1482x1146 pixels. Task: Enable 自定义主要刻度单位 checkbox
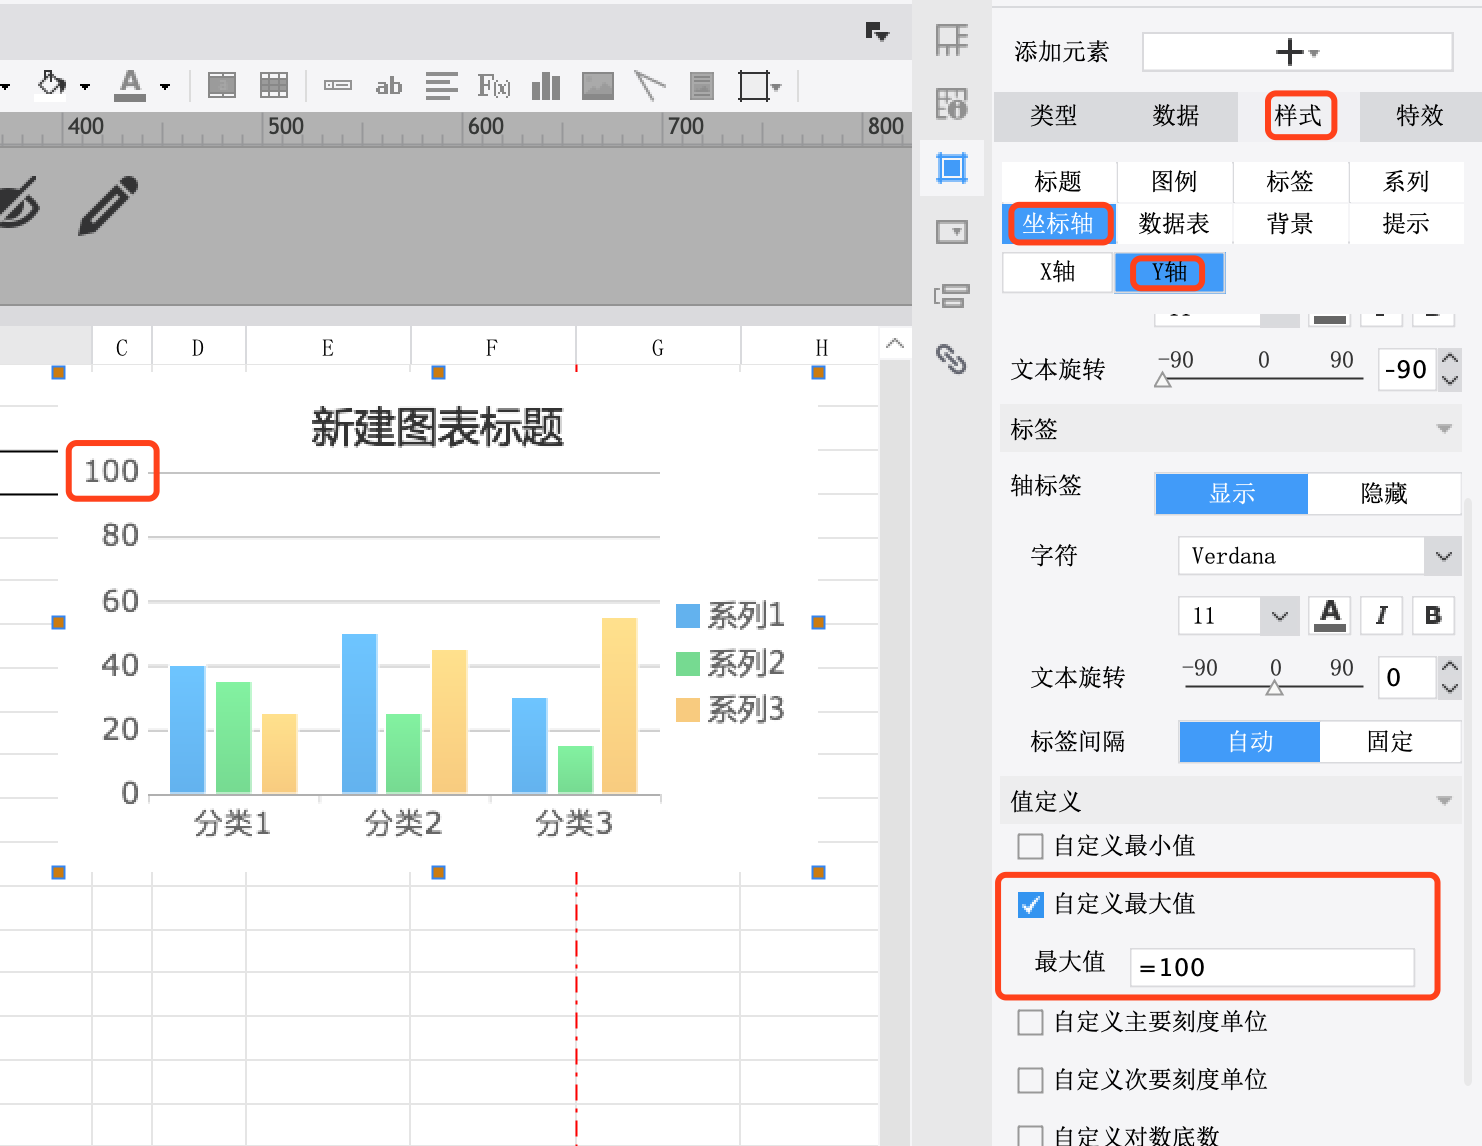(1030, 1022)
